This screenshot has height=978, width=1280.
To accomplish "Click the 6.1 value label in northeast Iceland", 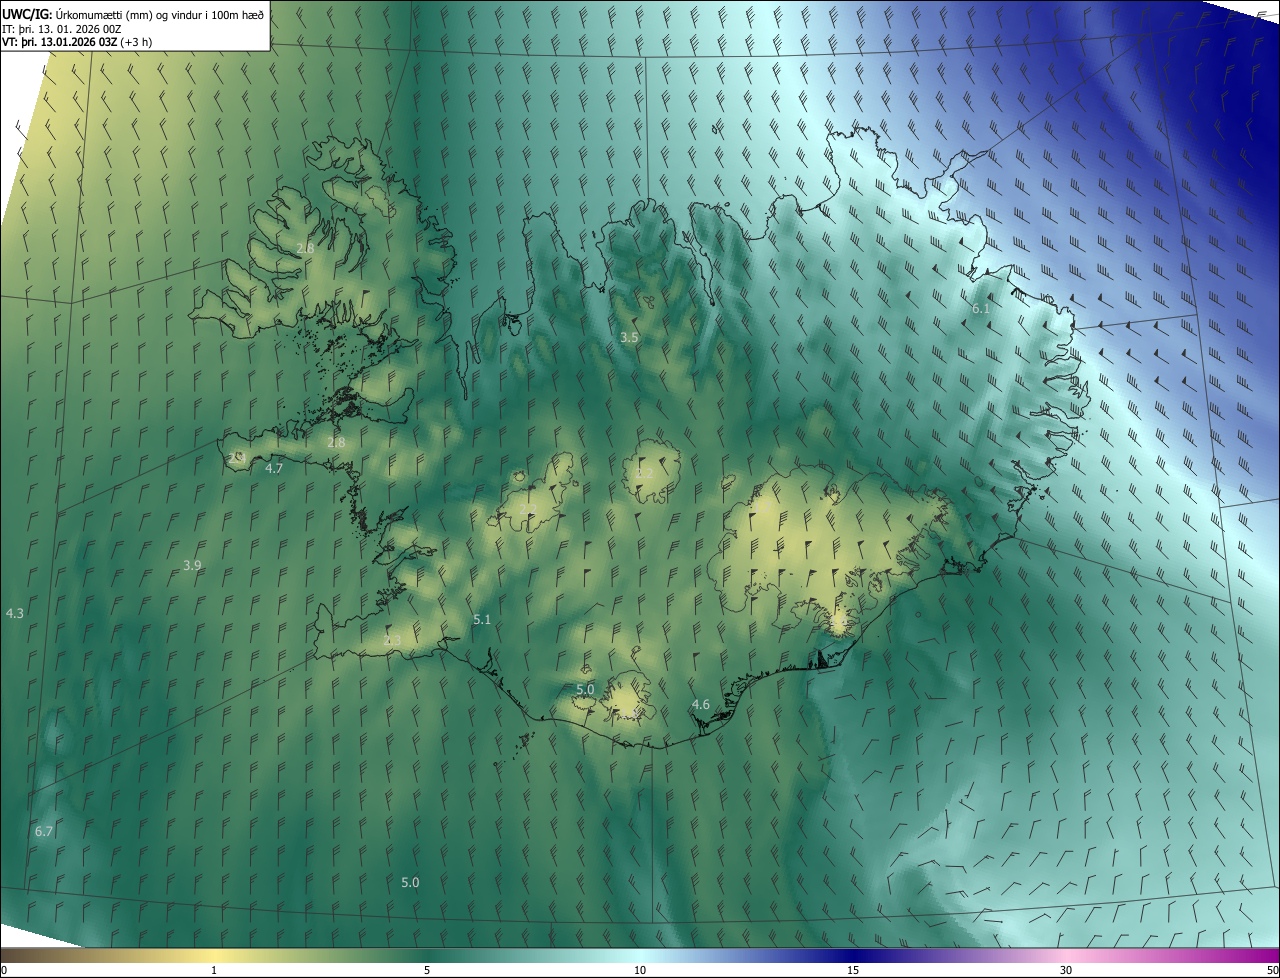I will coord(981,309).
